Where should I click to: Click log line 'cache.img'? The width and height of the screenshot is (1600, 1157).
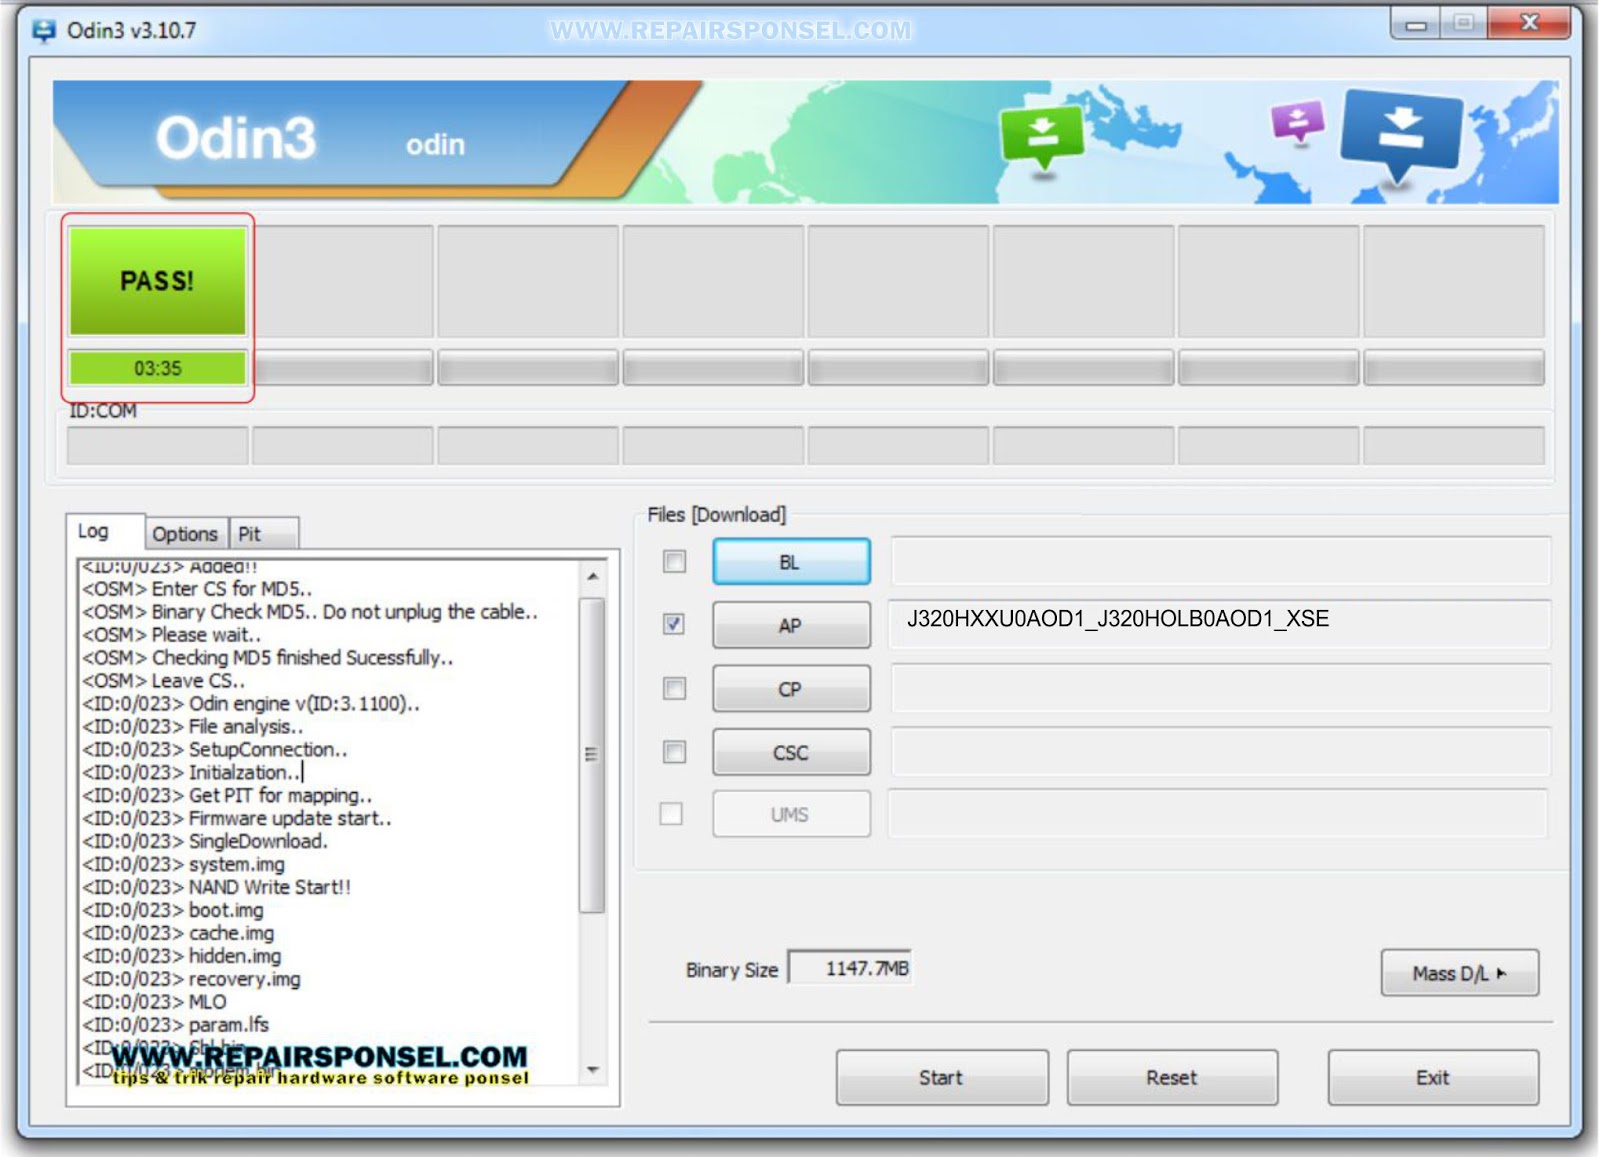pyautogui.click(x=178, y=933)
